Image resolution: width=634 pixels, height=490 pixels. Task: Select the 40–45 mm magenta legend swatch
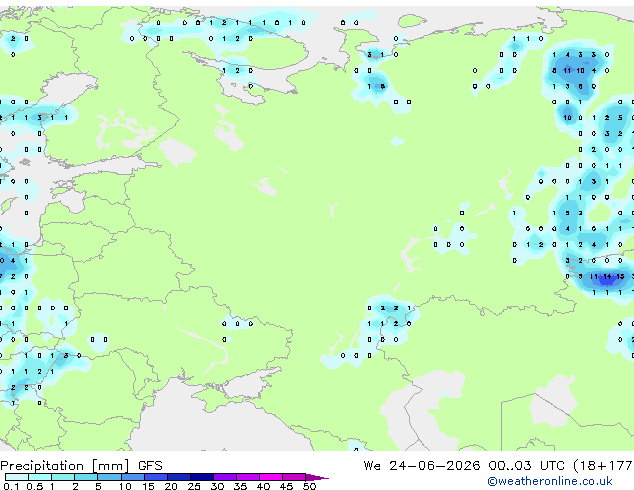271,477
